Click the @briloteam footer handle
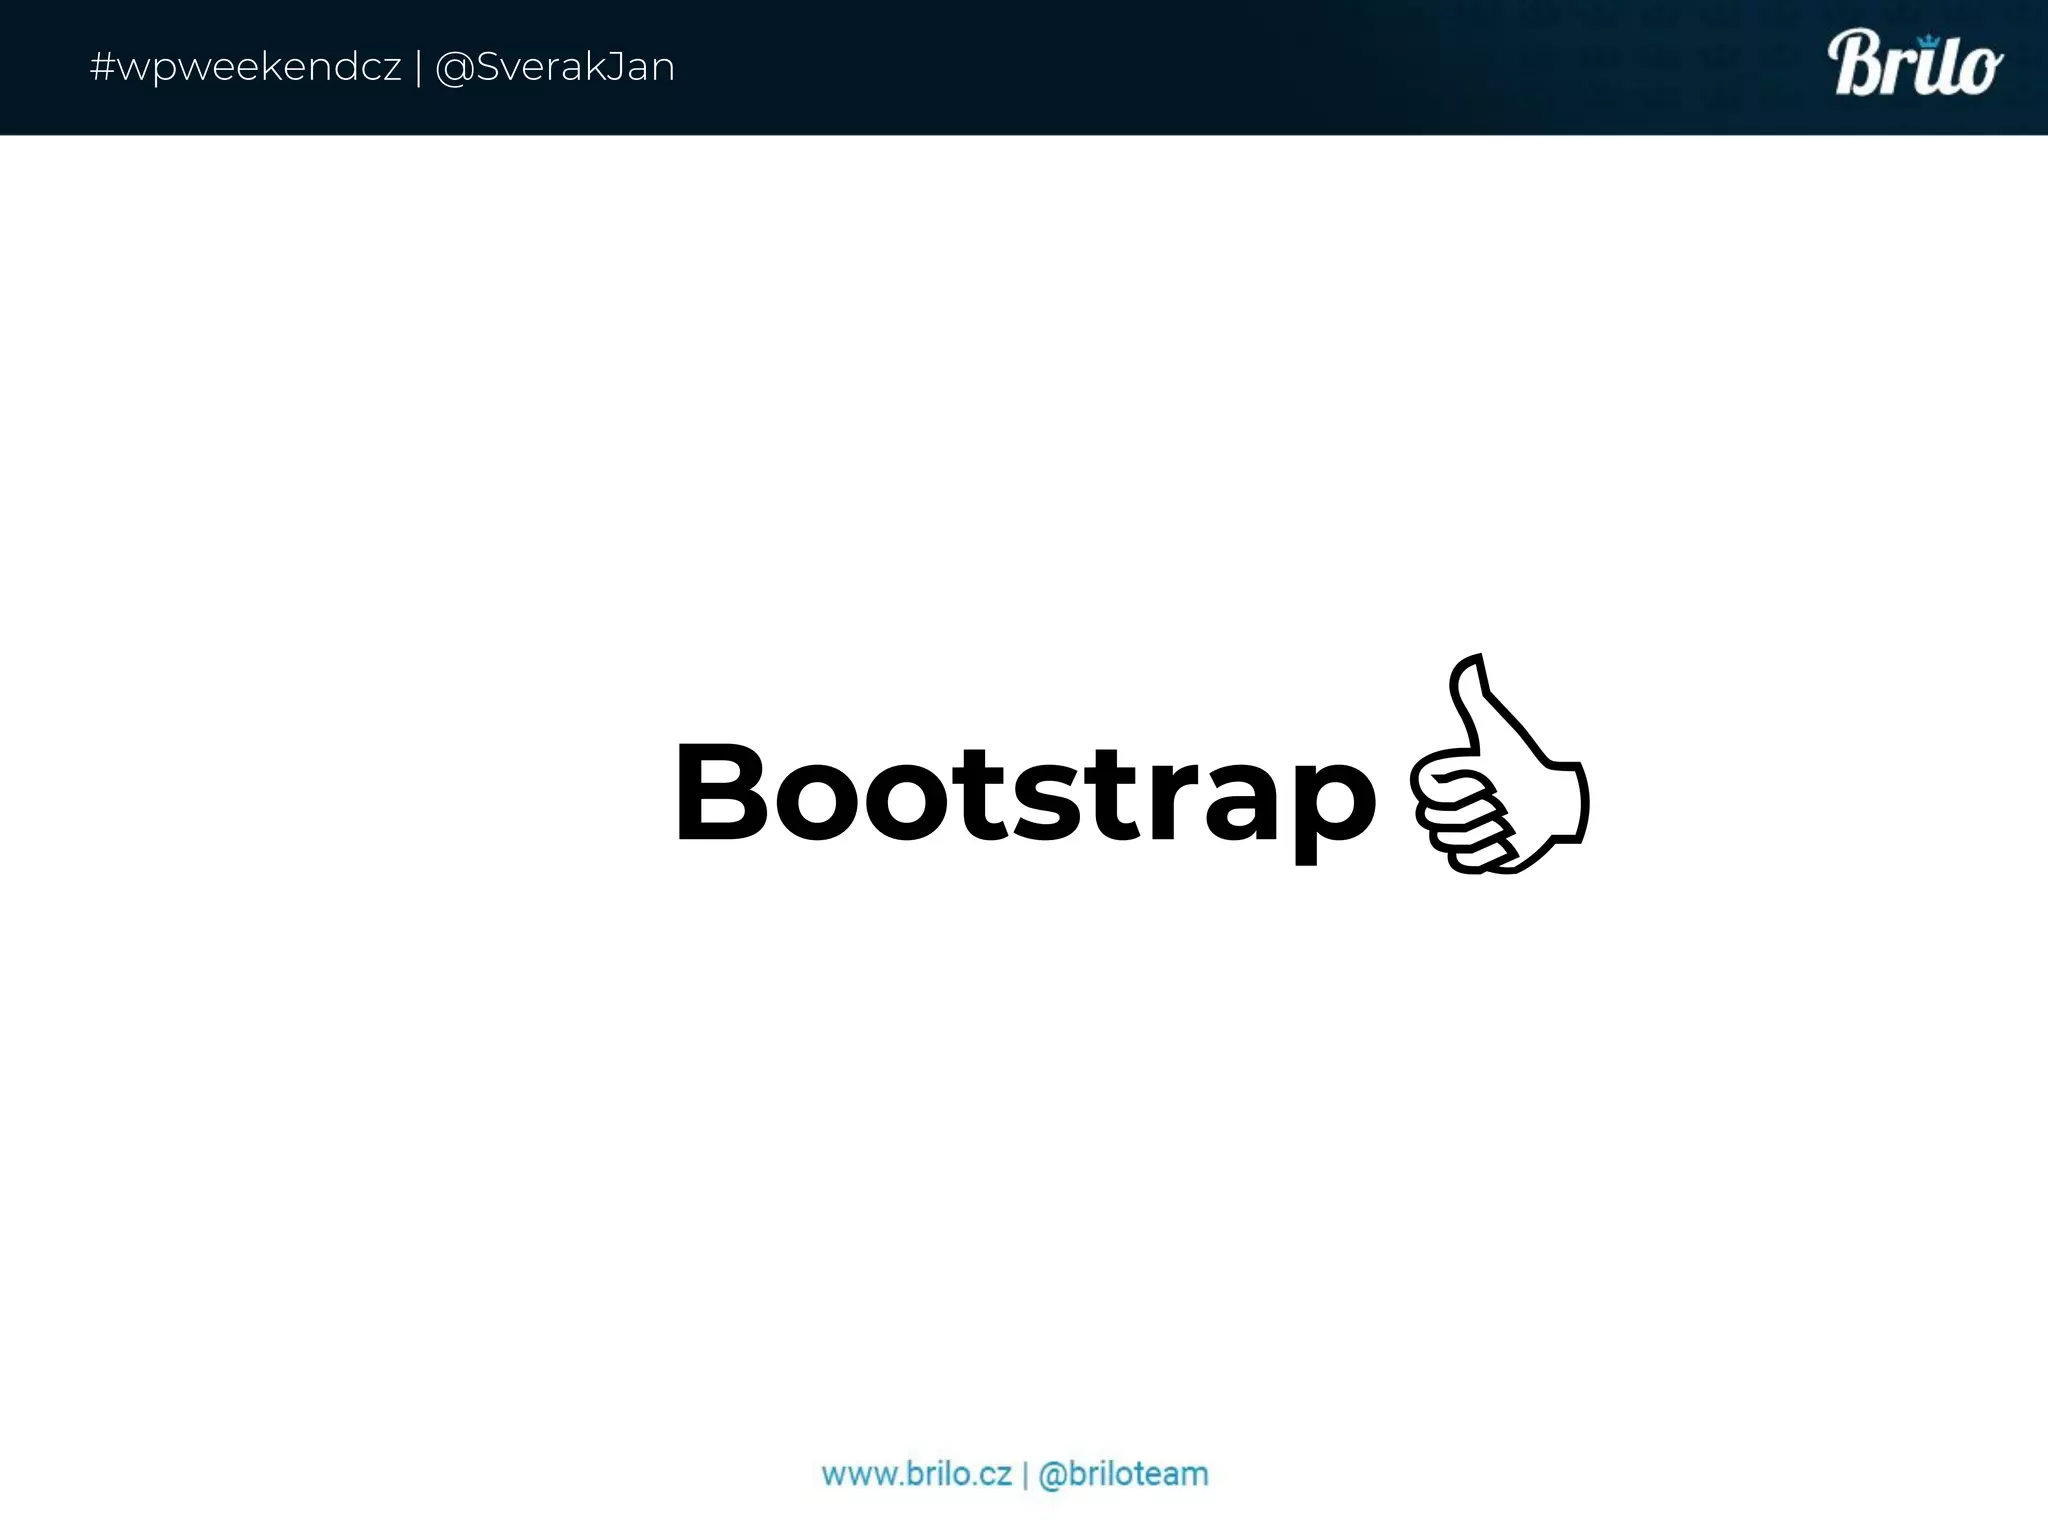Screen dimensions: 2048x1536 1124,1474
